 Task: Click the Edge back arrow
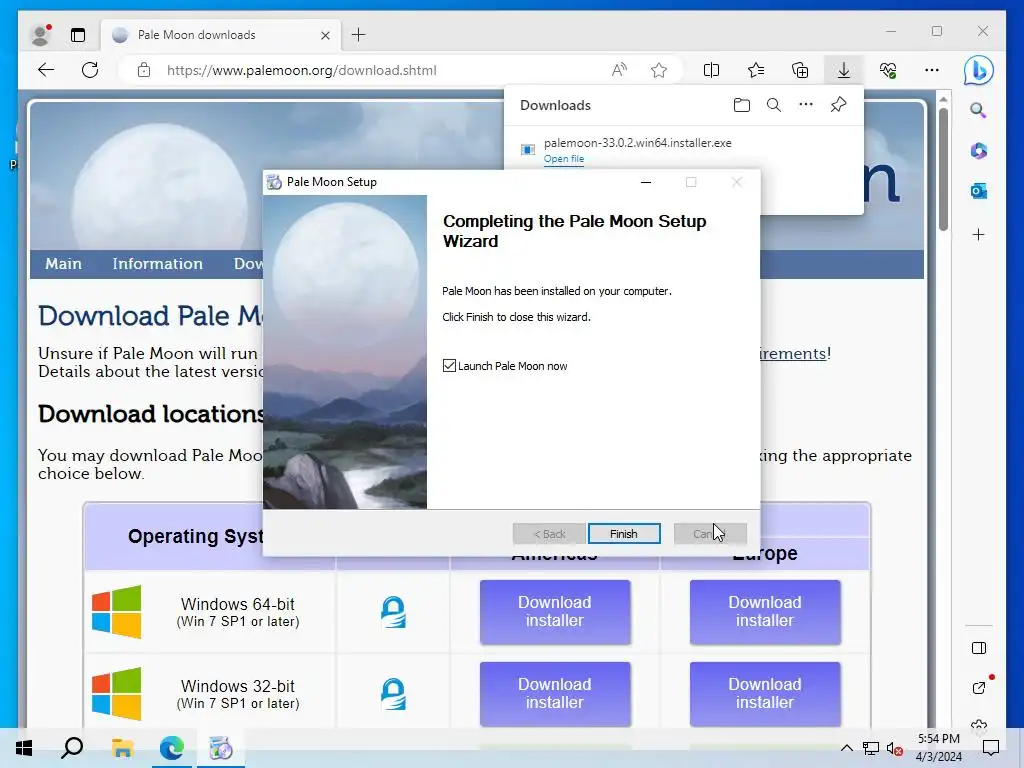46,70
